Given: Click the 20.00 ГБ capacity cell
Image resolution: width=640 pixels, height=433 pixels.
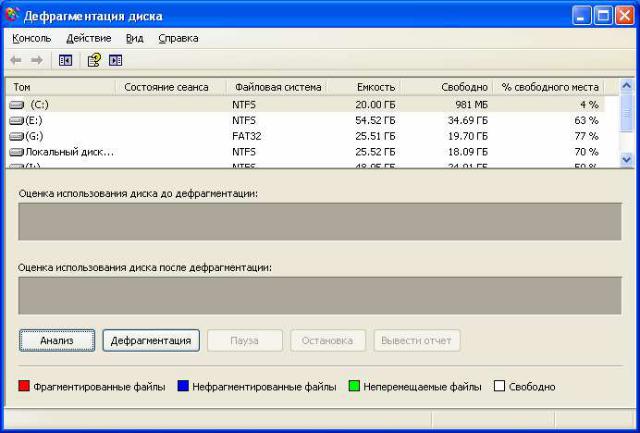Looking at the screenshot, I should 375,105.
